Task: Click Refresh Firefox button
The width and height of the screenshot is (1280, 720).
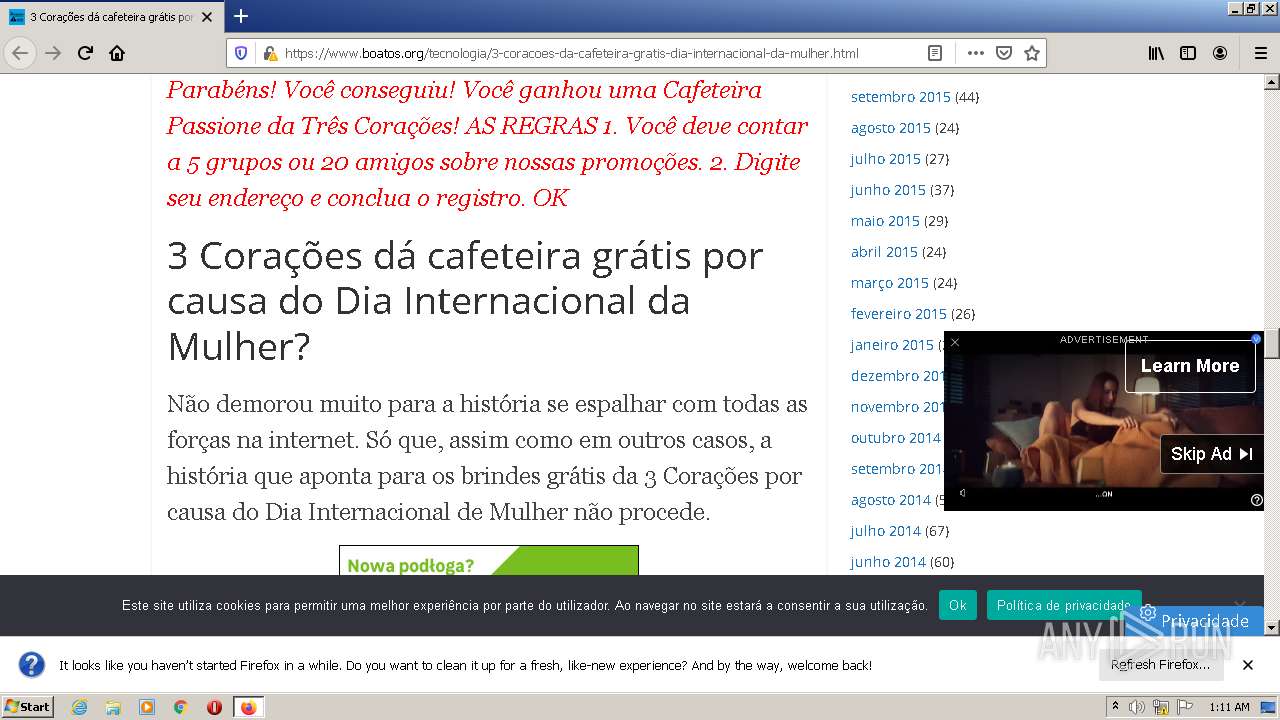Action: [x=1160, y=665]
